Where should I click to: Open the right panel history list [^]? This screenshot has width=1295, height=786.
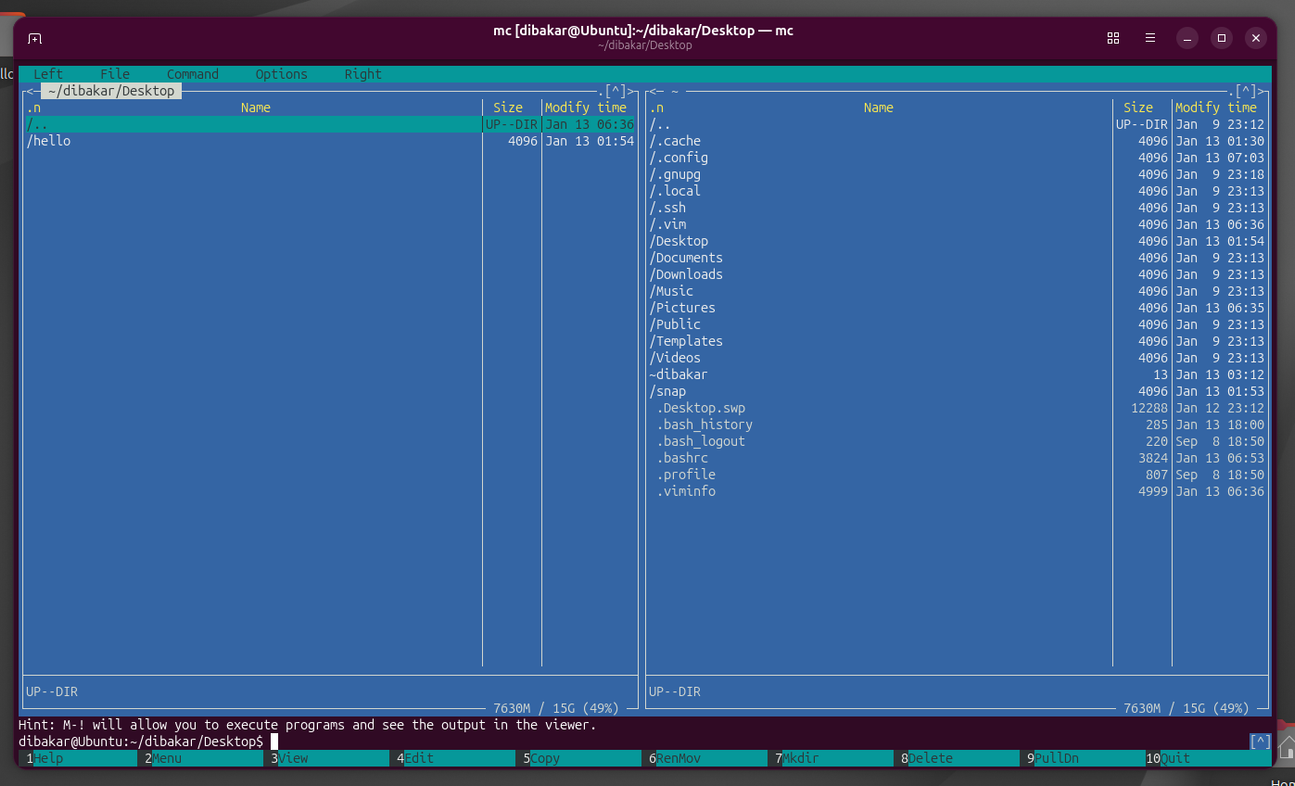coord(1246,91)
